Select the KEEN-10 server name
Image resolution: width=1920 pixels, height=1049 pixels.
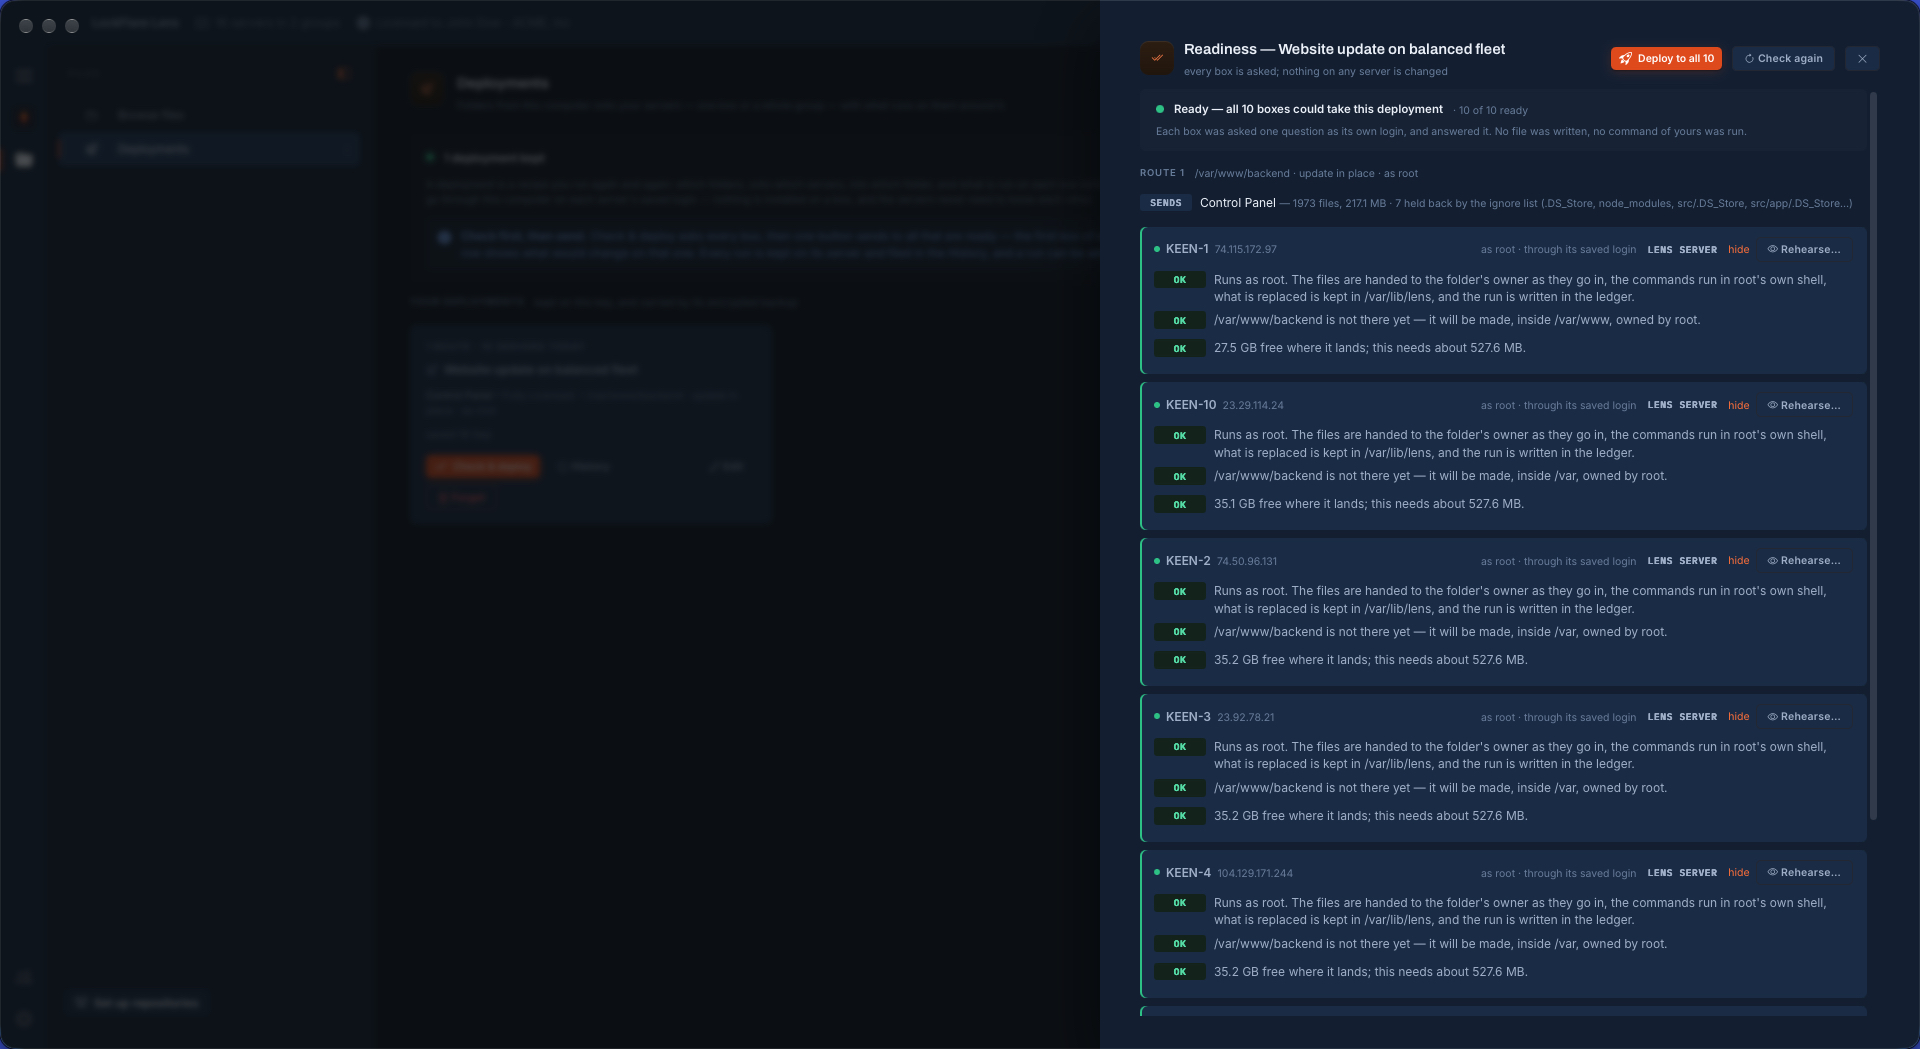tap(1191, 405)
